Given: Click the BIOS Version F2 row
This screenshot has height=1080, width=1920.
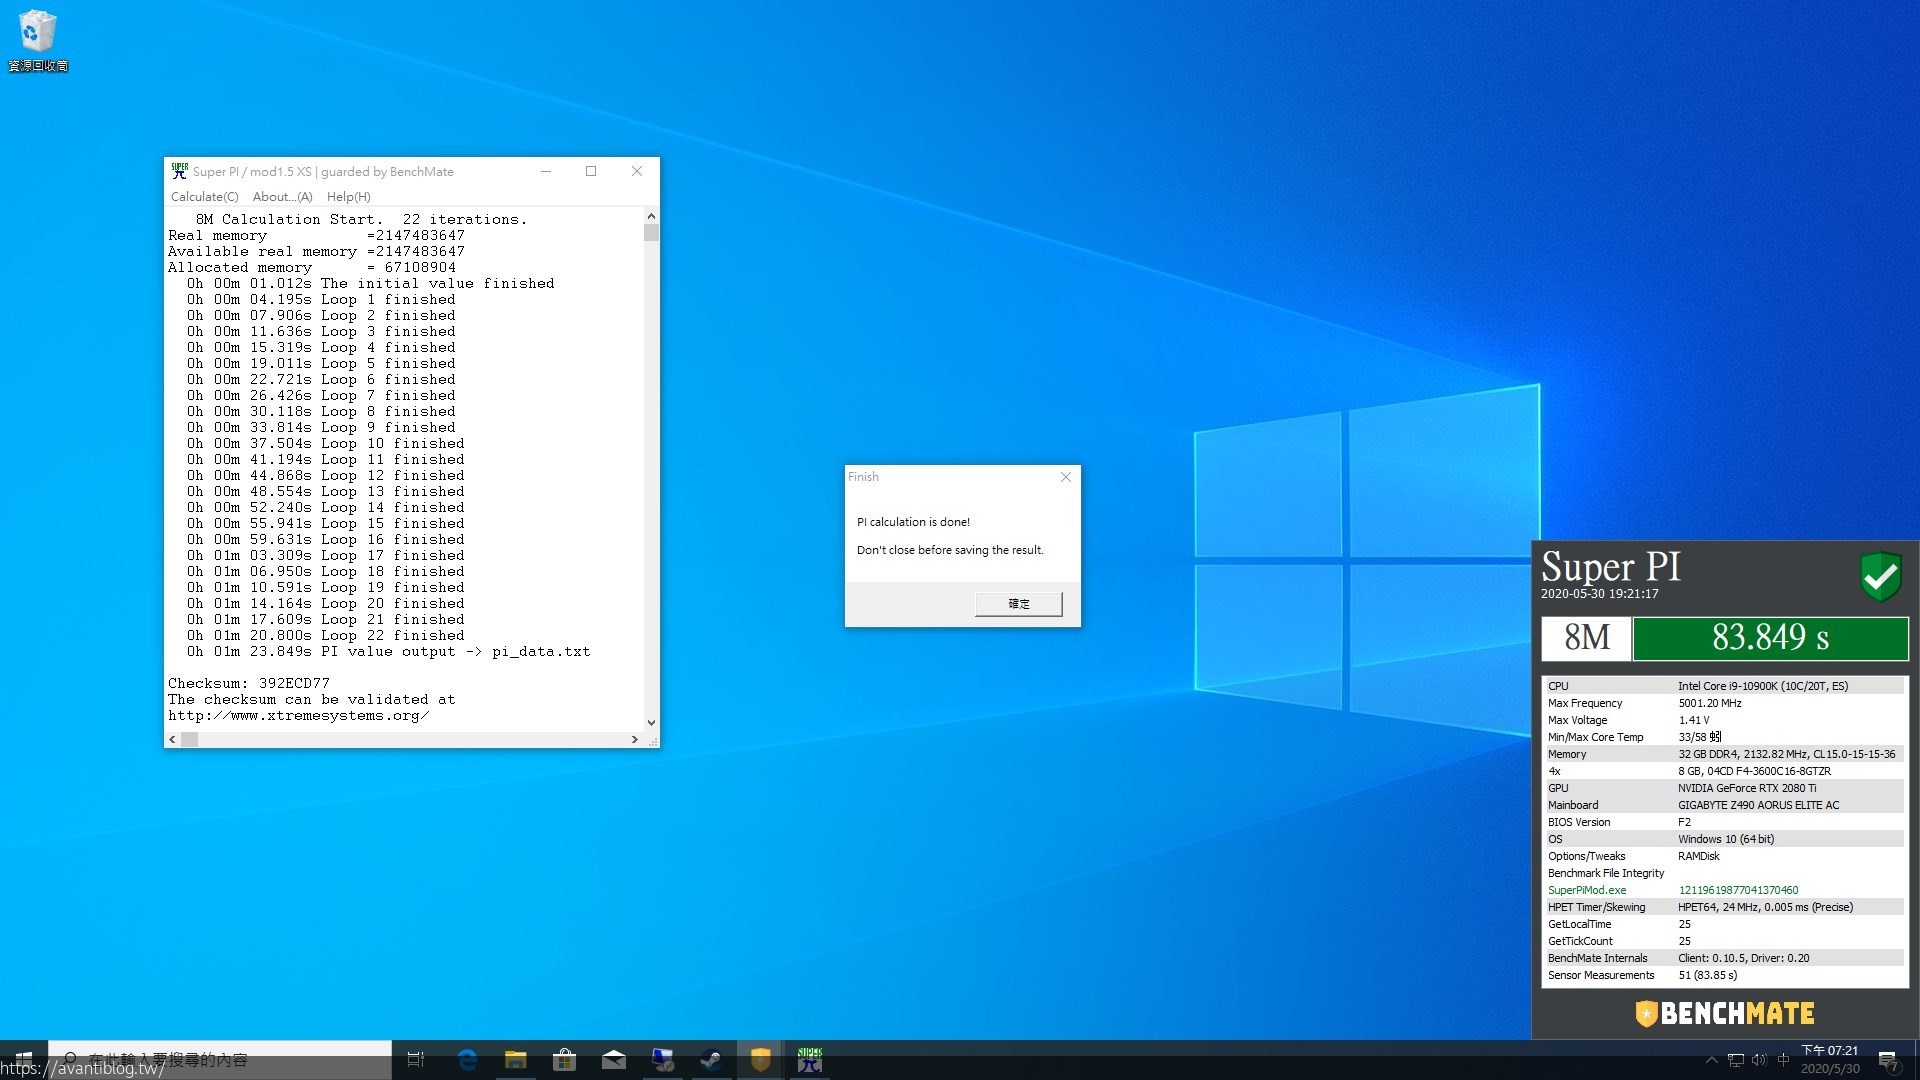Looking at the screenshot, I should pos(1723,822).
